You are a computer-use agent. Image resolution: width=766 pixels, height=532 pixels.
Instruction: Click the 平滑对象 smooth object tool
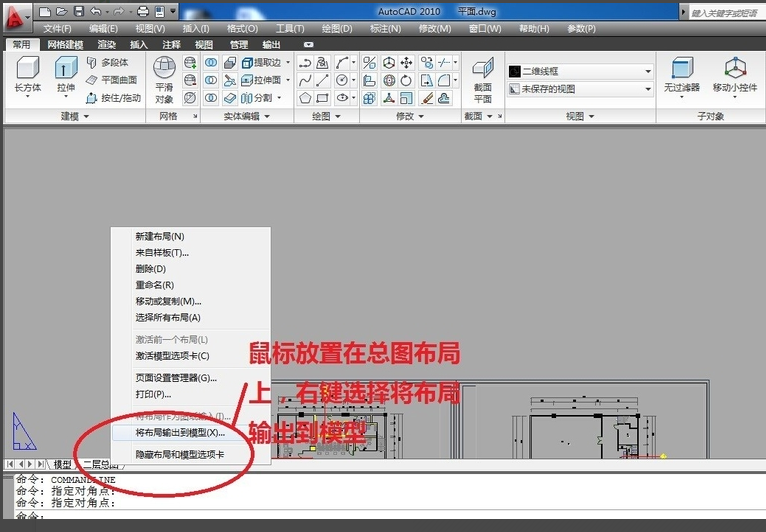point(164,79)
